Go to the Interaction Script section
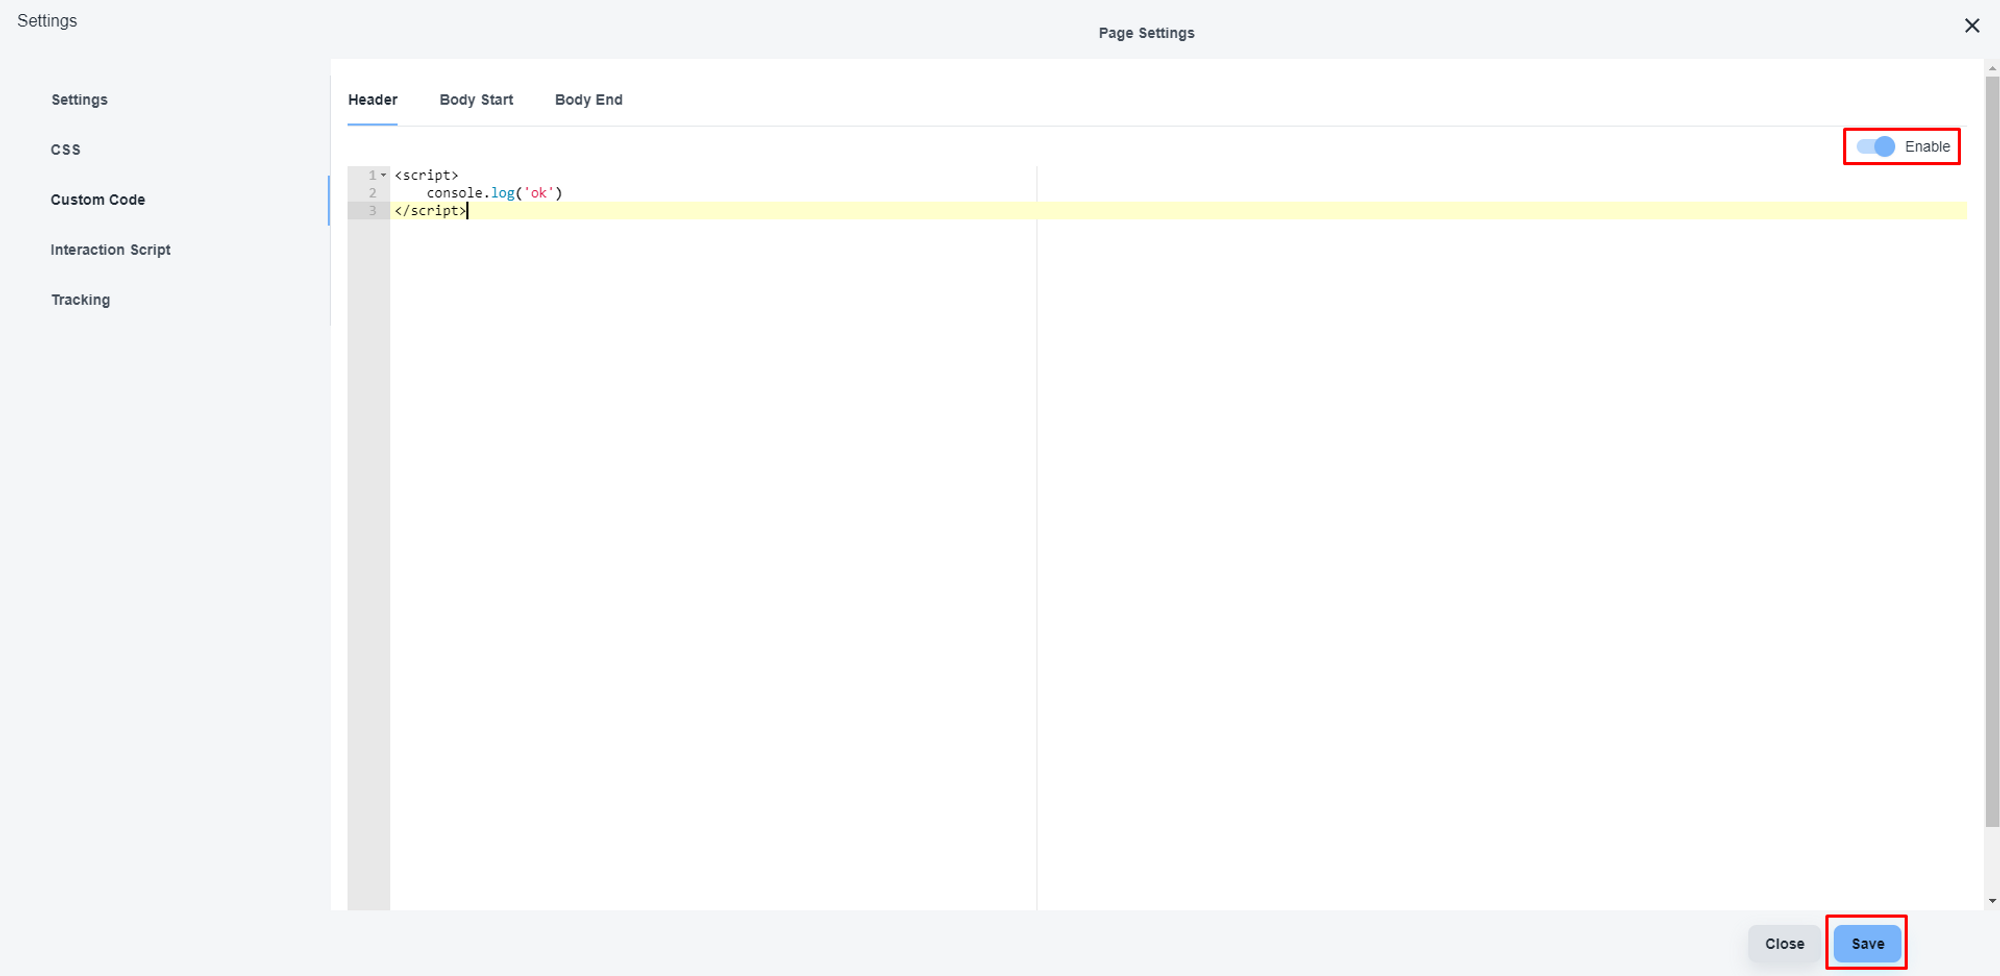 110,250
